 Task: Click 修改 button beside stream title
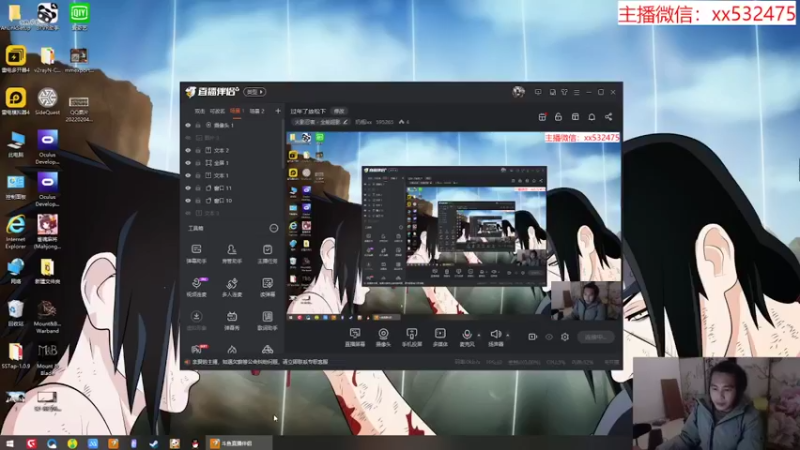[x=339, y=111]
